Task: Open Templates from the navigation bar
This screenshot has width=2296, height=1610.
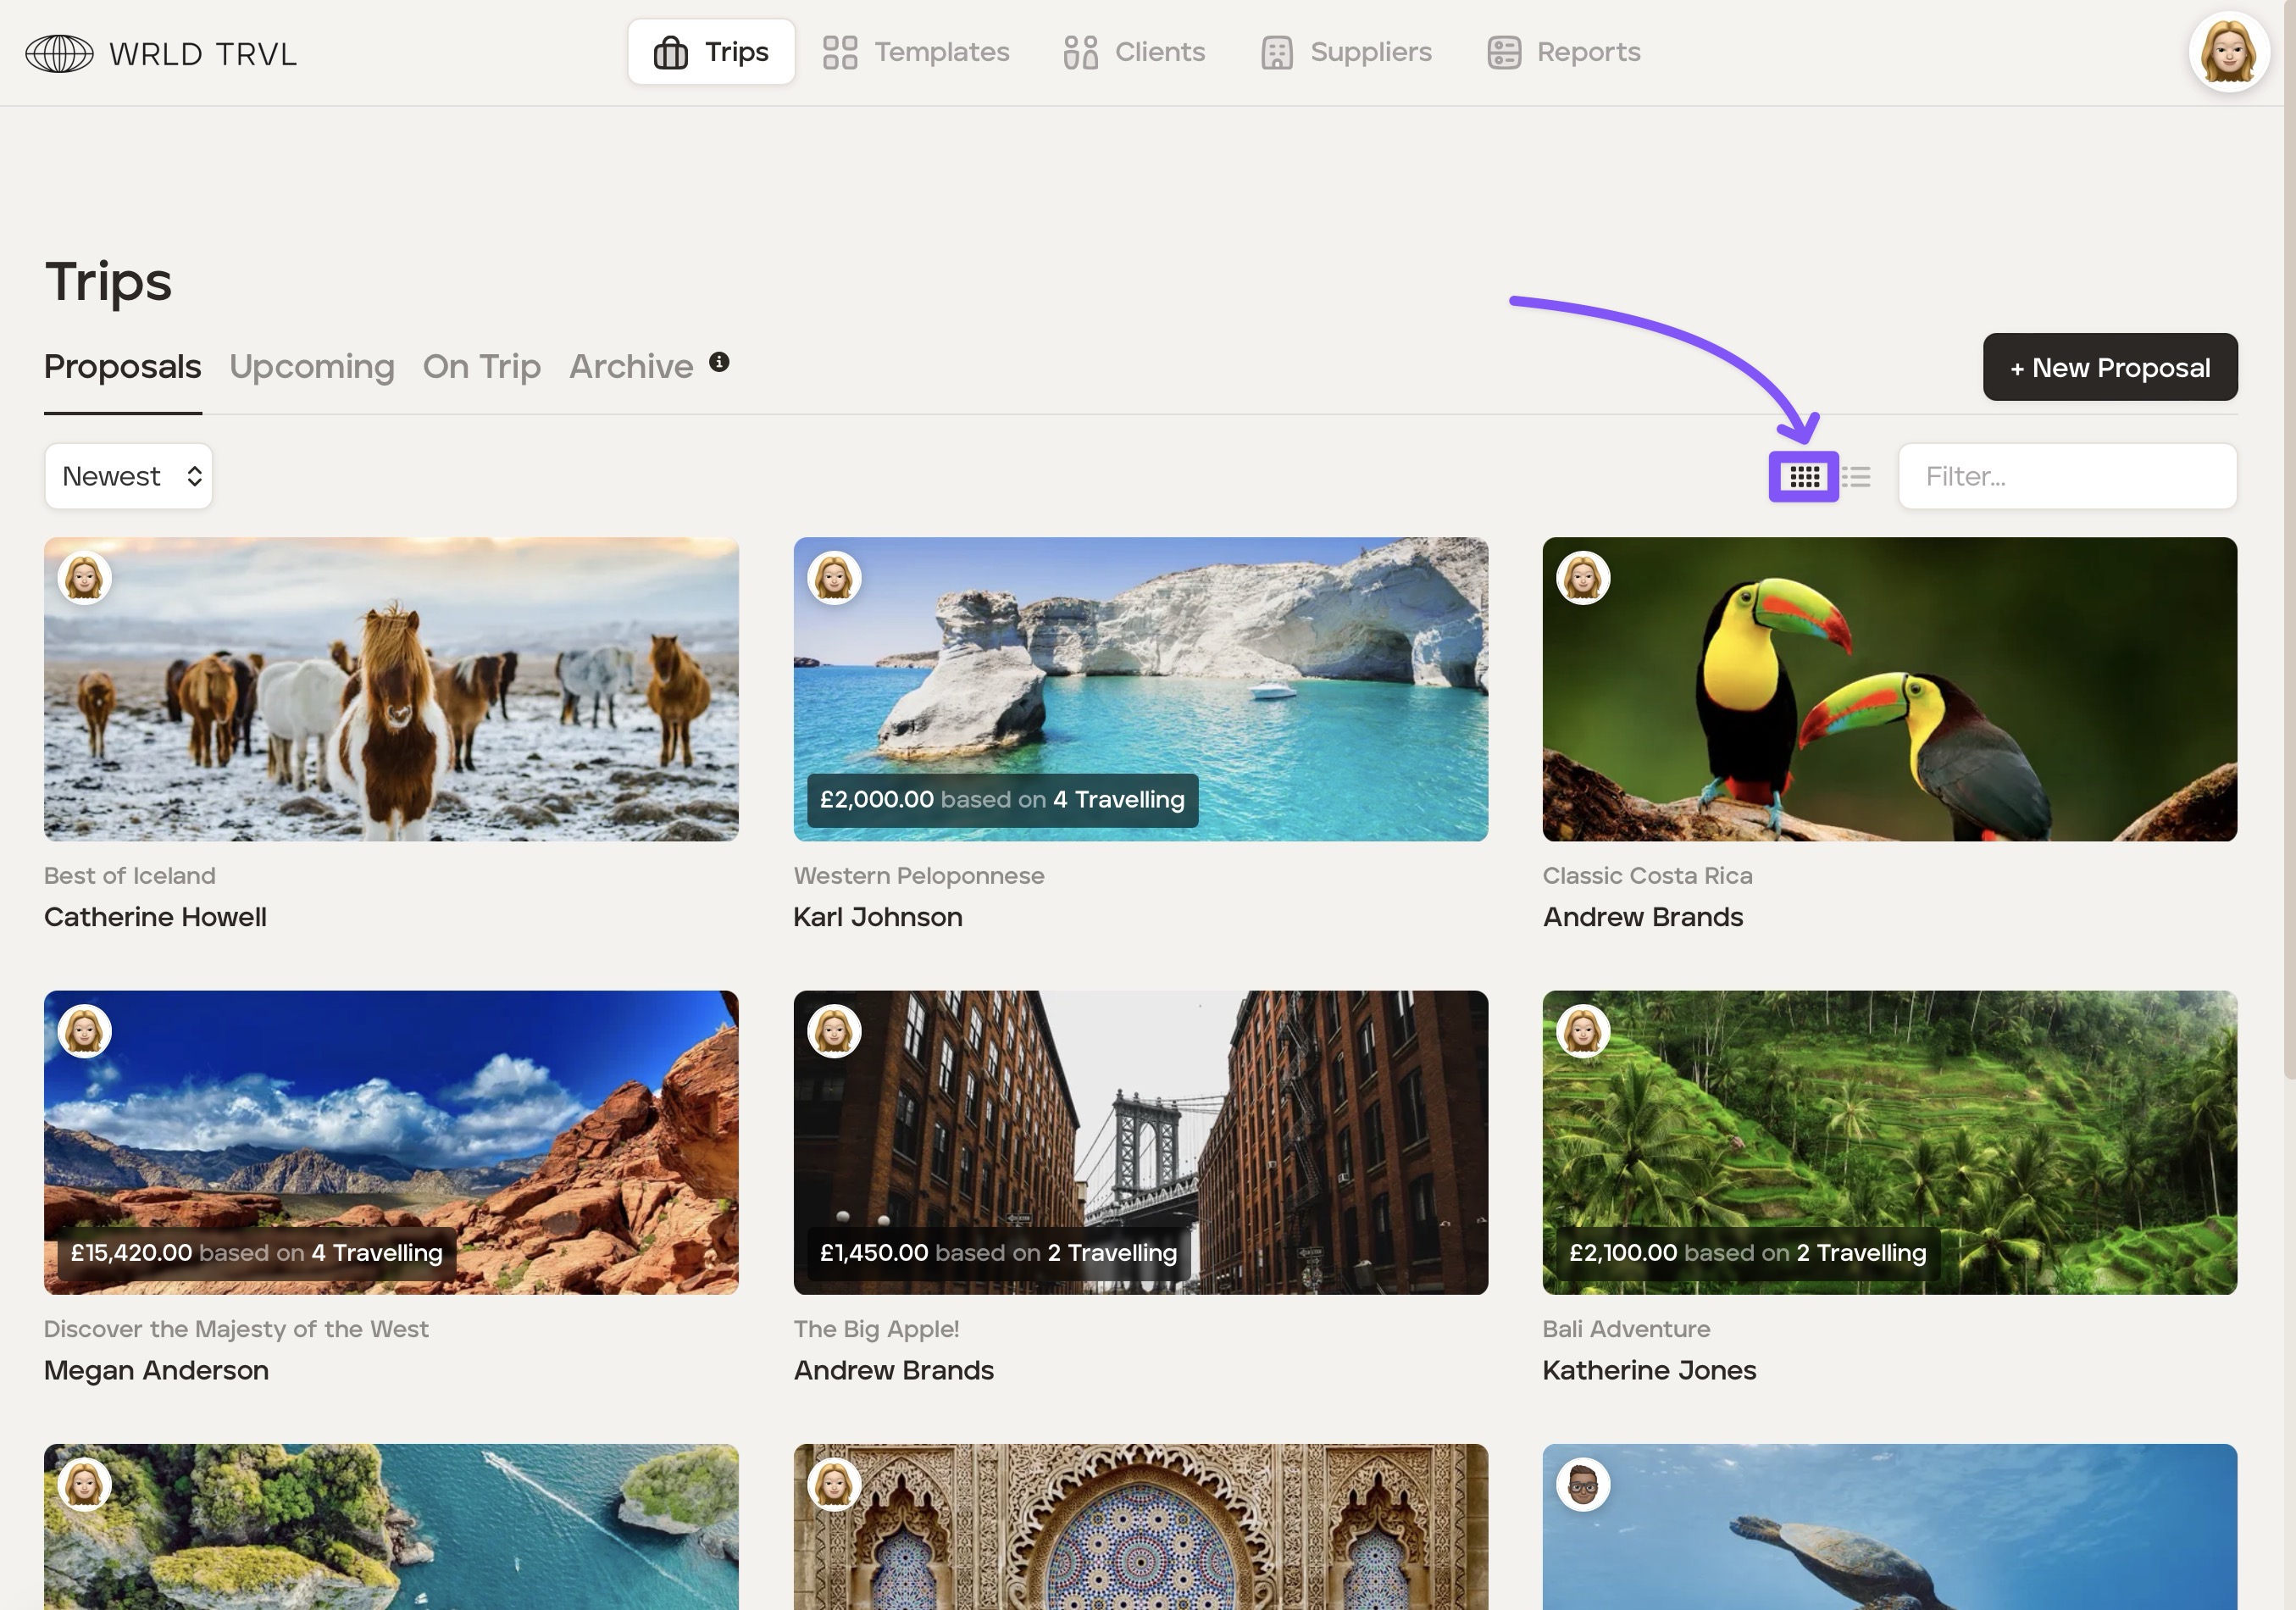Action: 916,52
